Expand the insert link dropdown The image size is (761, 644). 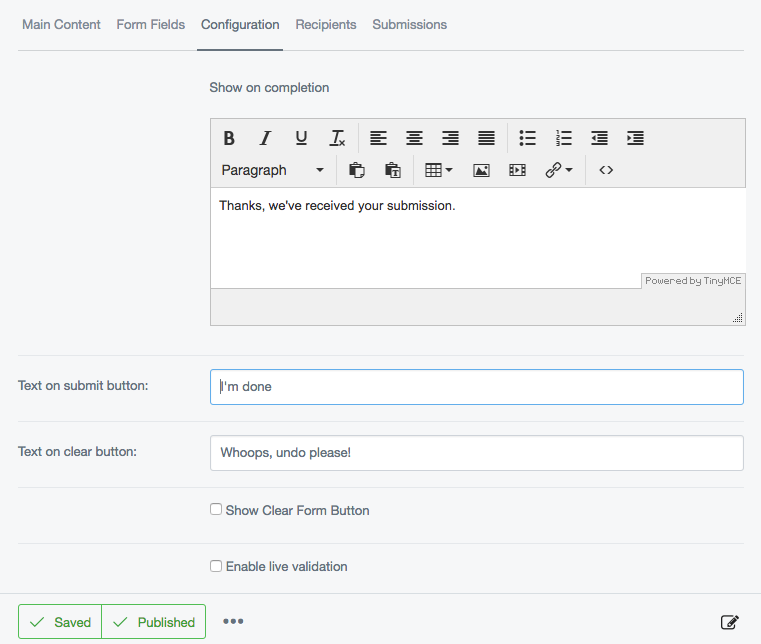click(559, 170)
